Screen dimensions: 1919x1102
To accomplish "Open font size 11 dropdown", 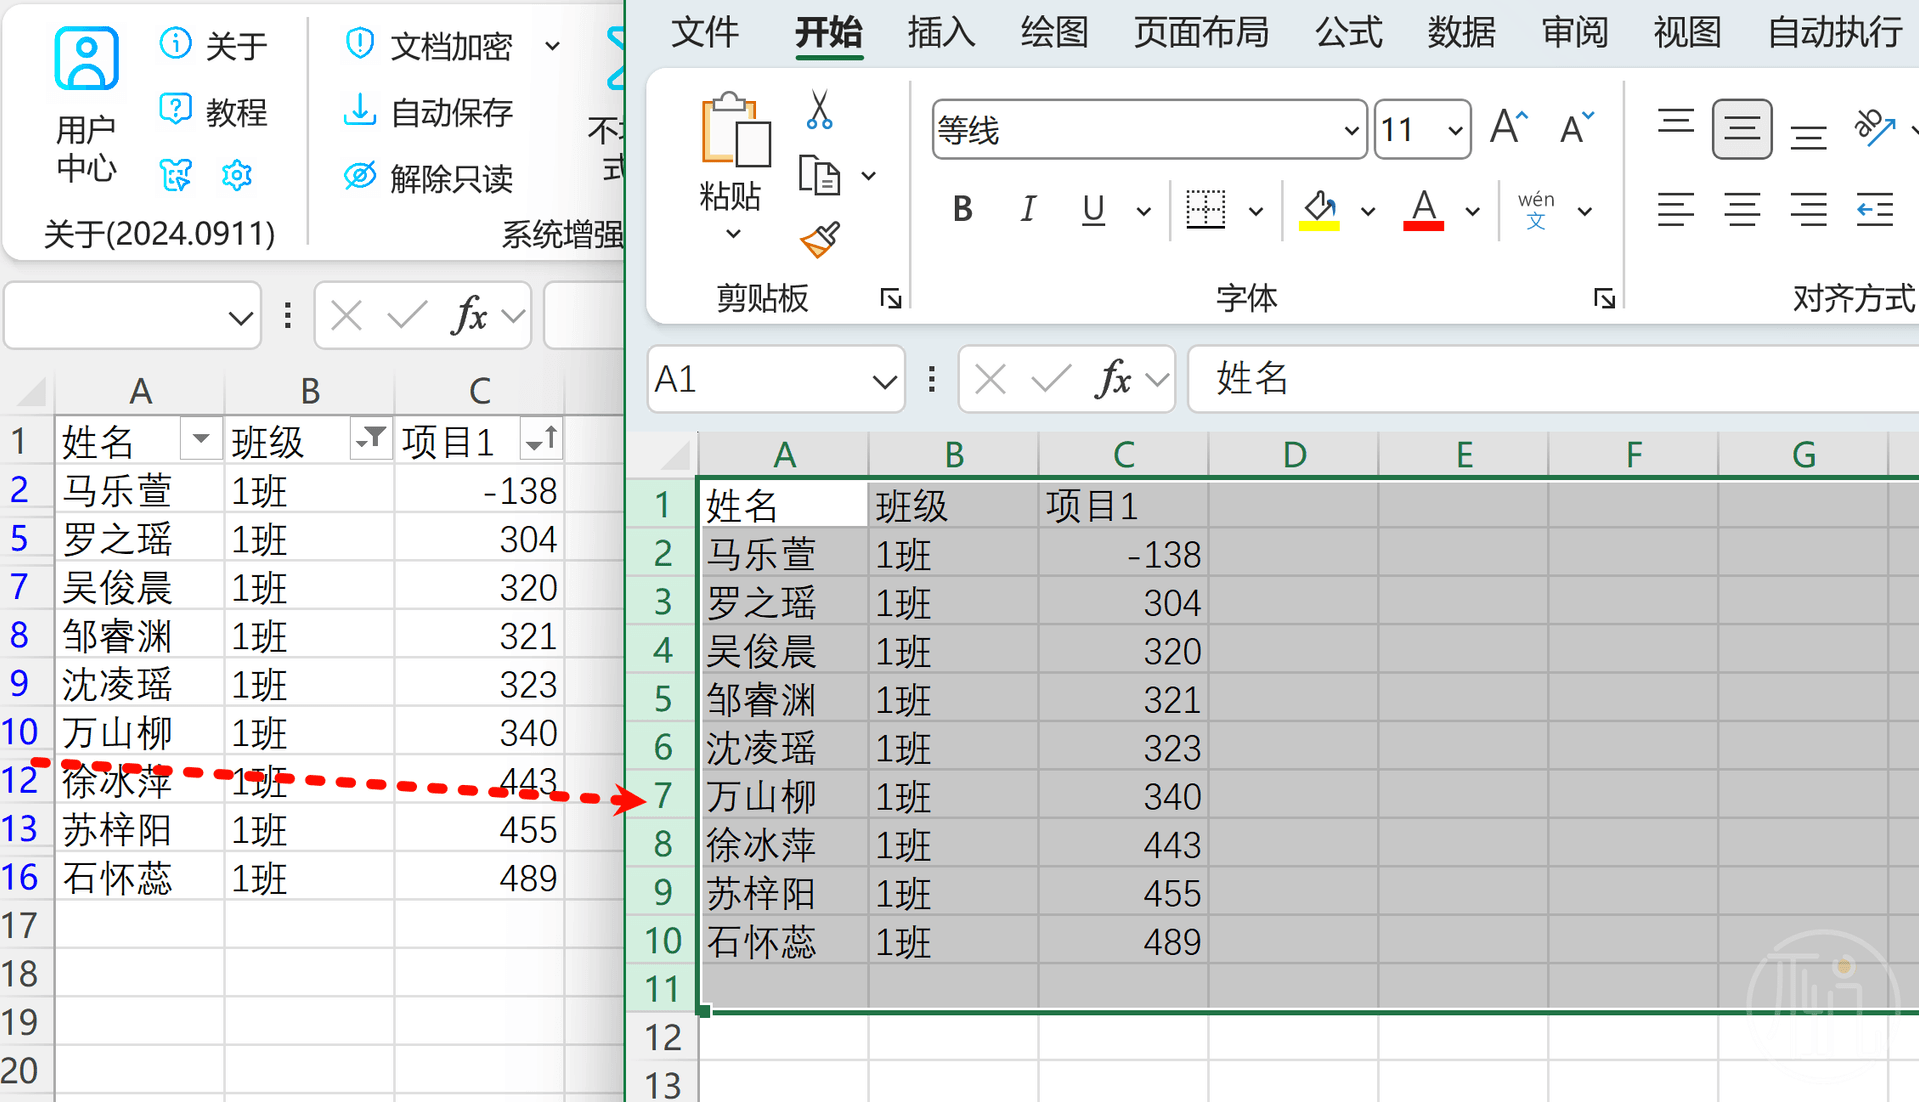I will (1454, 130).
